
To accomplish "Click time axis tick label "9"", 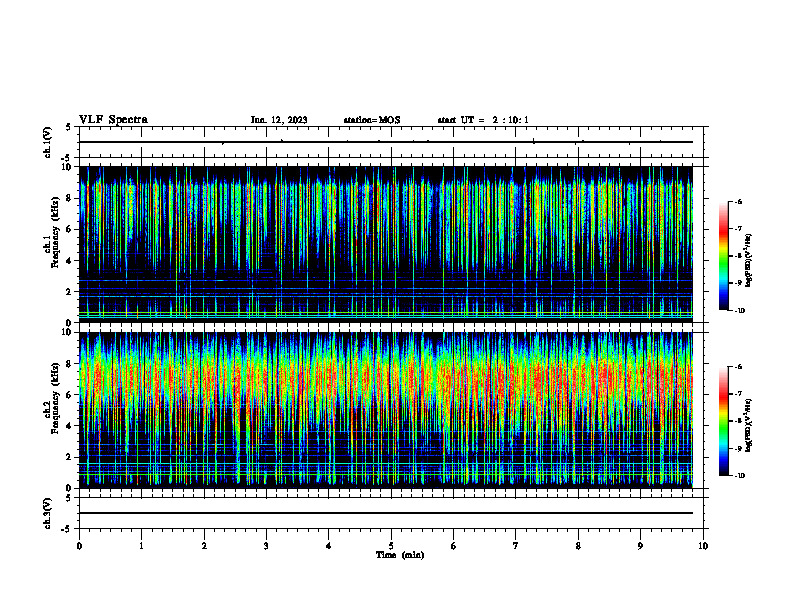I will (x=640, y=546).
